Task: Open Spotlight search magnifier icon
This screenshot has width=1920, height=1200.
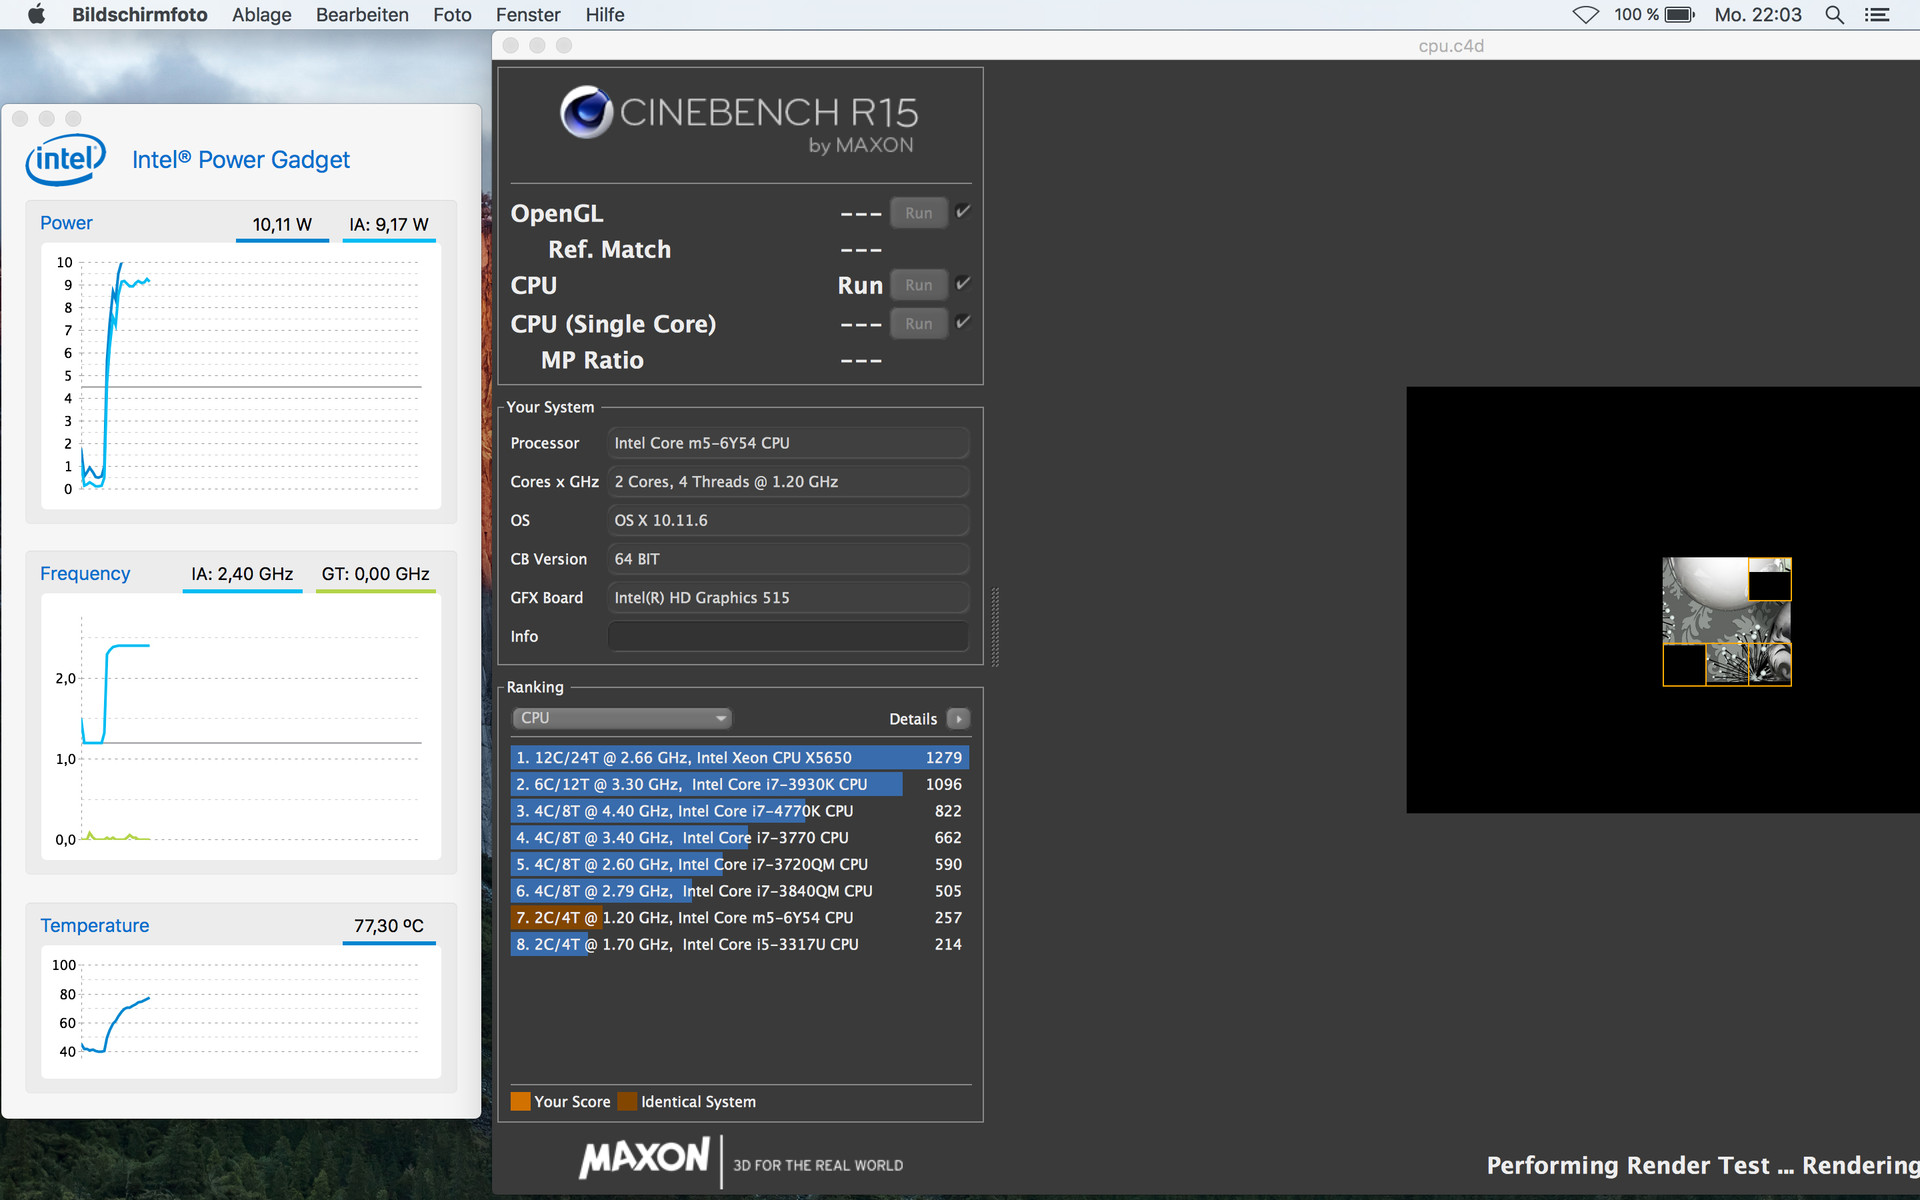Action: [x=1834, y=14]
